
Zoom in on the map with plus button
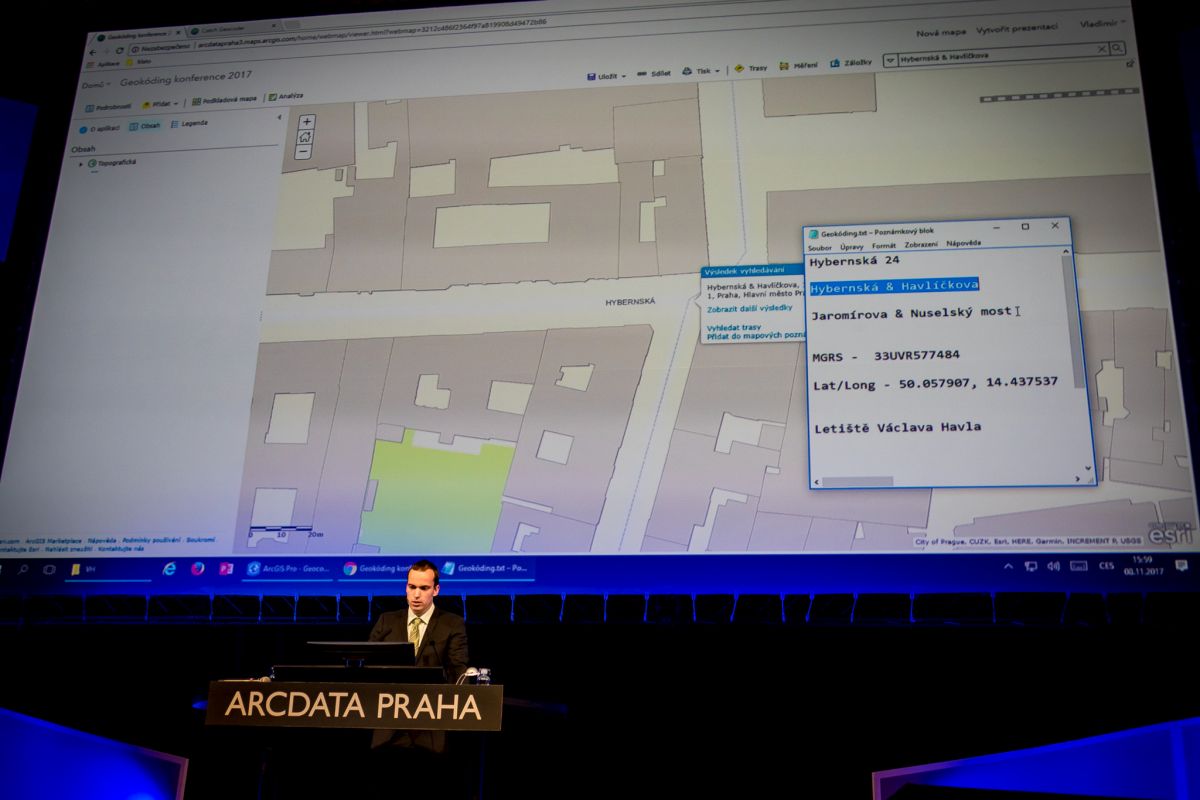point(307,122)
